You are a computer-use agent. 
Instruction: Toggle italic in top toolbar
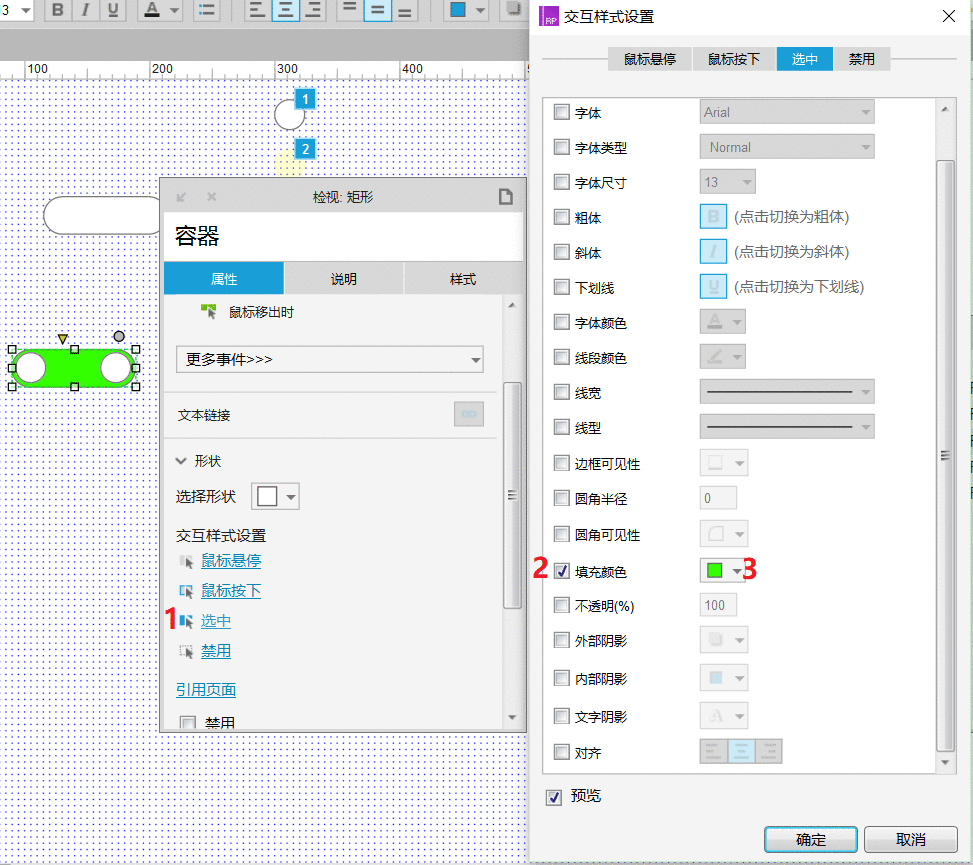85,10
